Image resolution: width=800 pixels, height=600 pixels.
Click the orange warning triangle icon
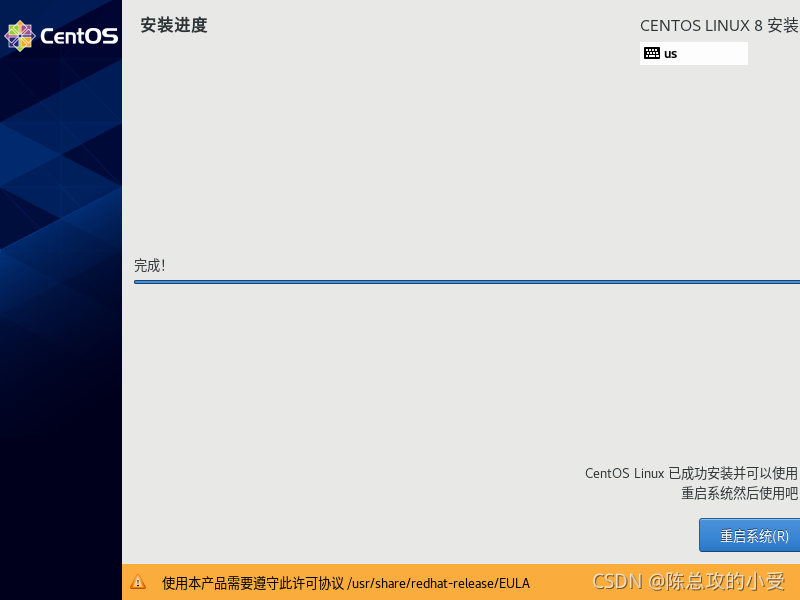(138, 582)
